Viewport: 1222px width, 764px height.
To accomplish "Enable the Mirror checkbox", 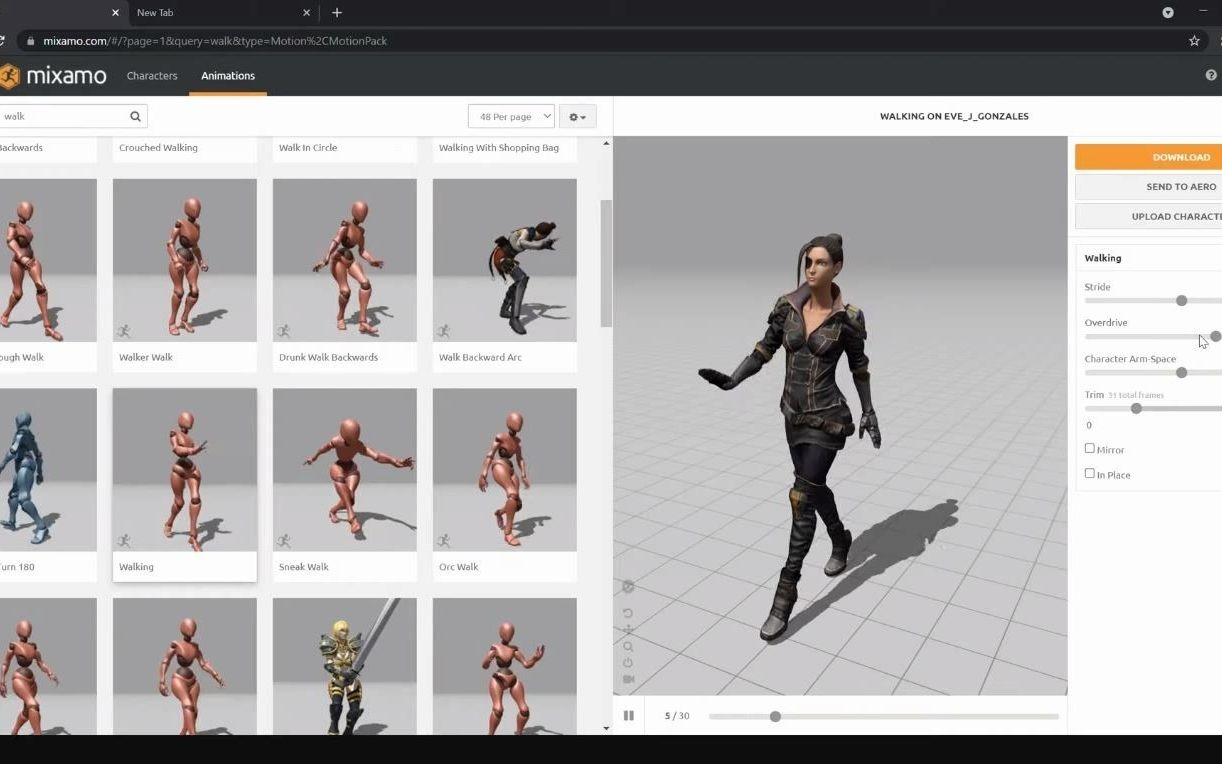I will click(x=1090, y=448).
